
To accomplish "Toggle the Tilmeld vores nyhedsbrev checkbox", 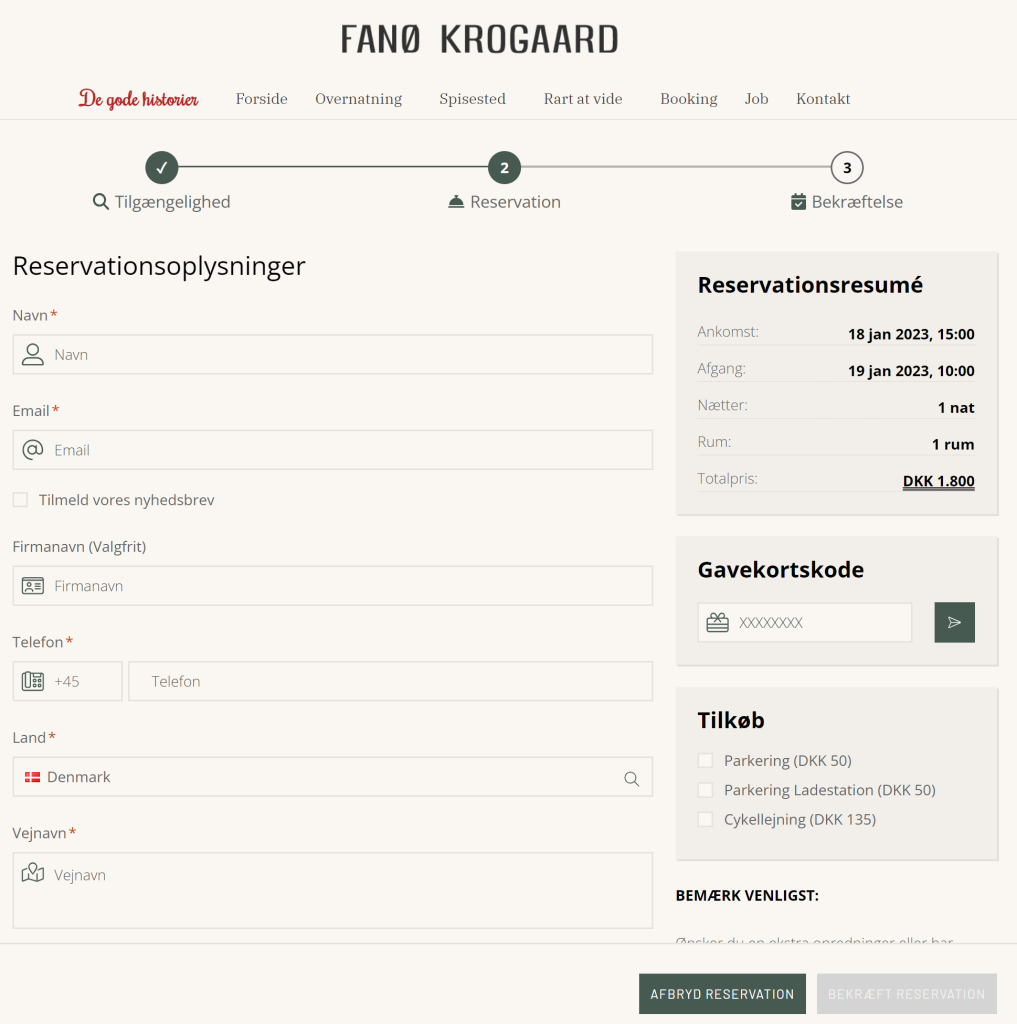I will point(20,500).
